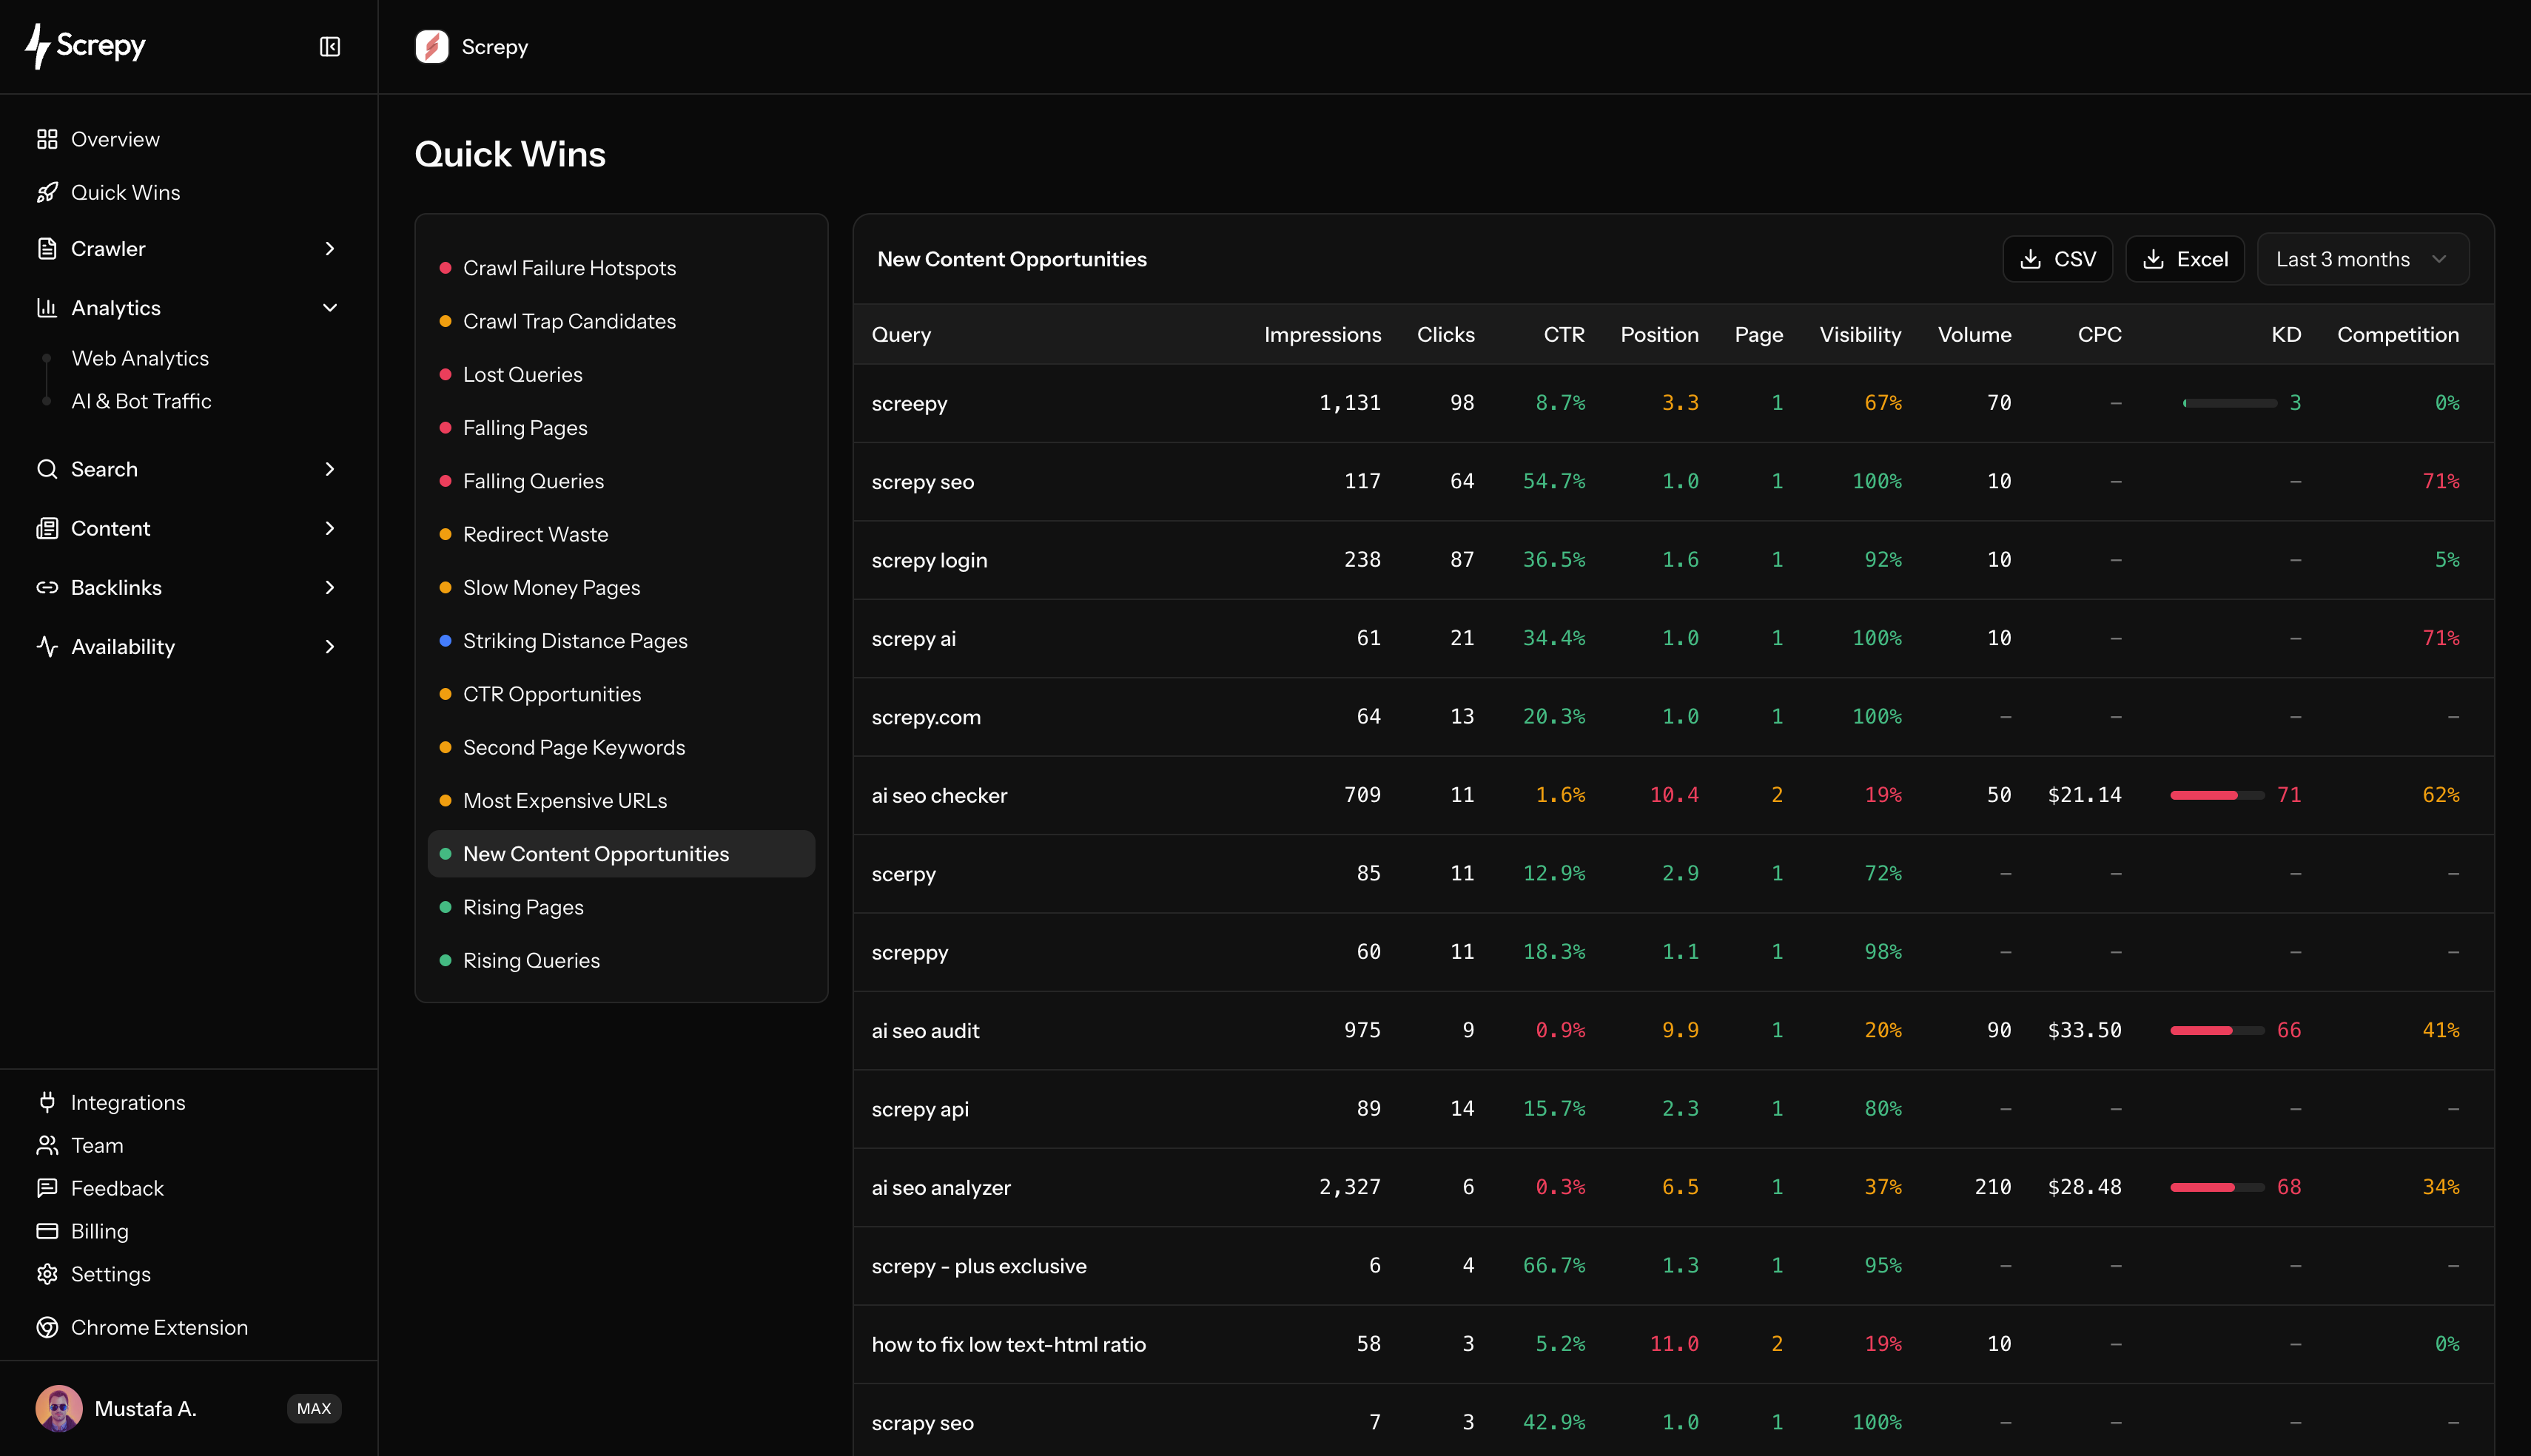
Task: Click the Settings gear icon
Action: [47, 1274]
